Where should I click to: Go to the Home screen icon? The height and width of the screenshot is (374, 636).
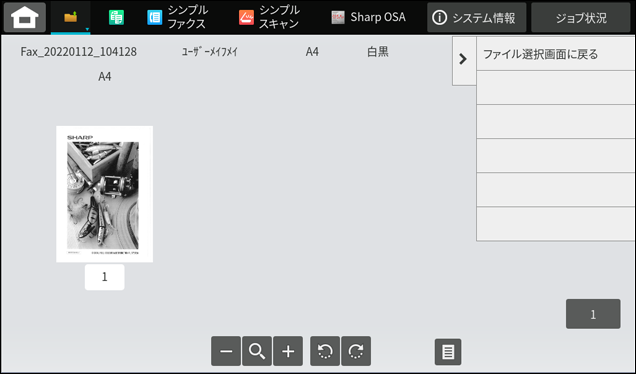point(25,17)
